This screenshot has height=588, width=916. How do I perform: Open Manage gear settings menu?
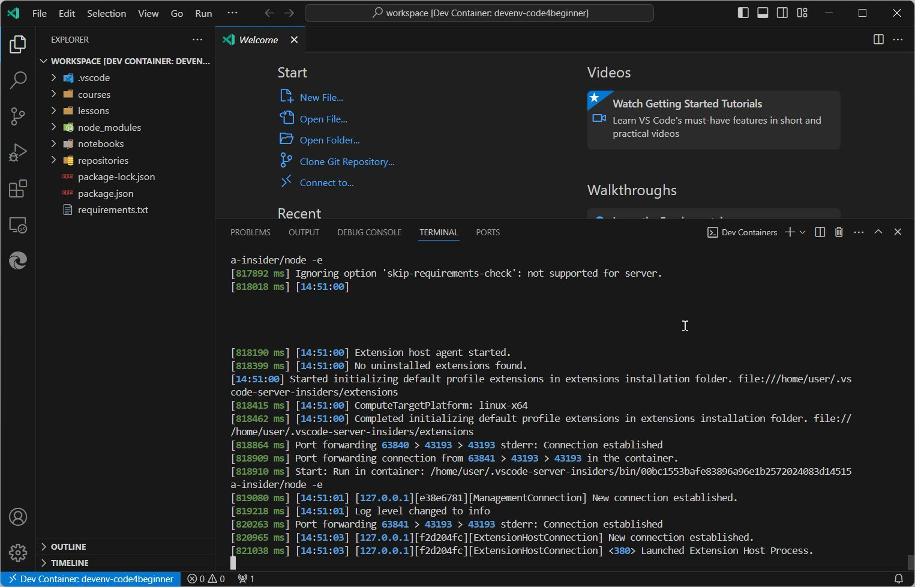click(18, 552)
